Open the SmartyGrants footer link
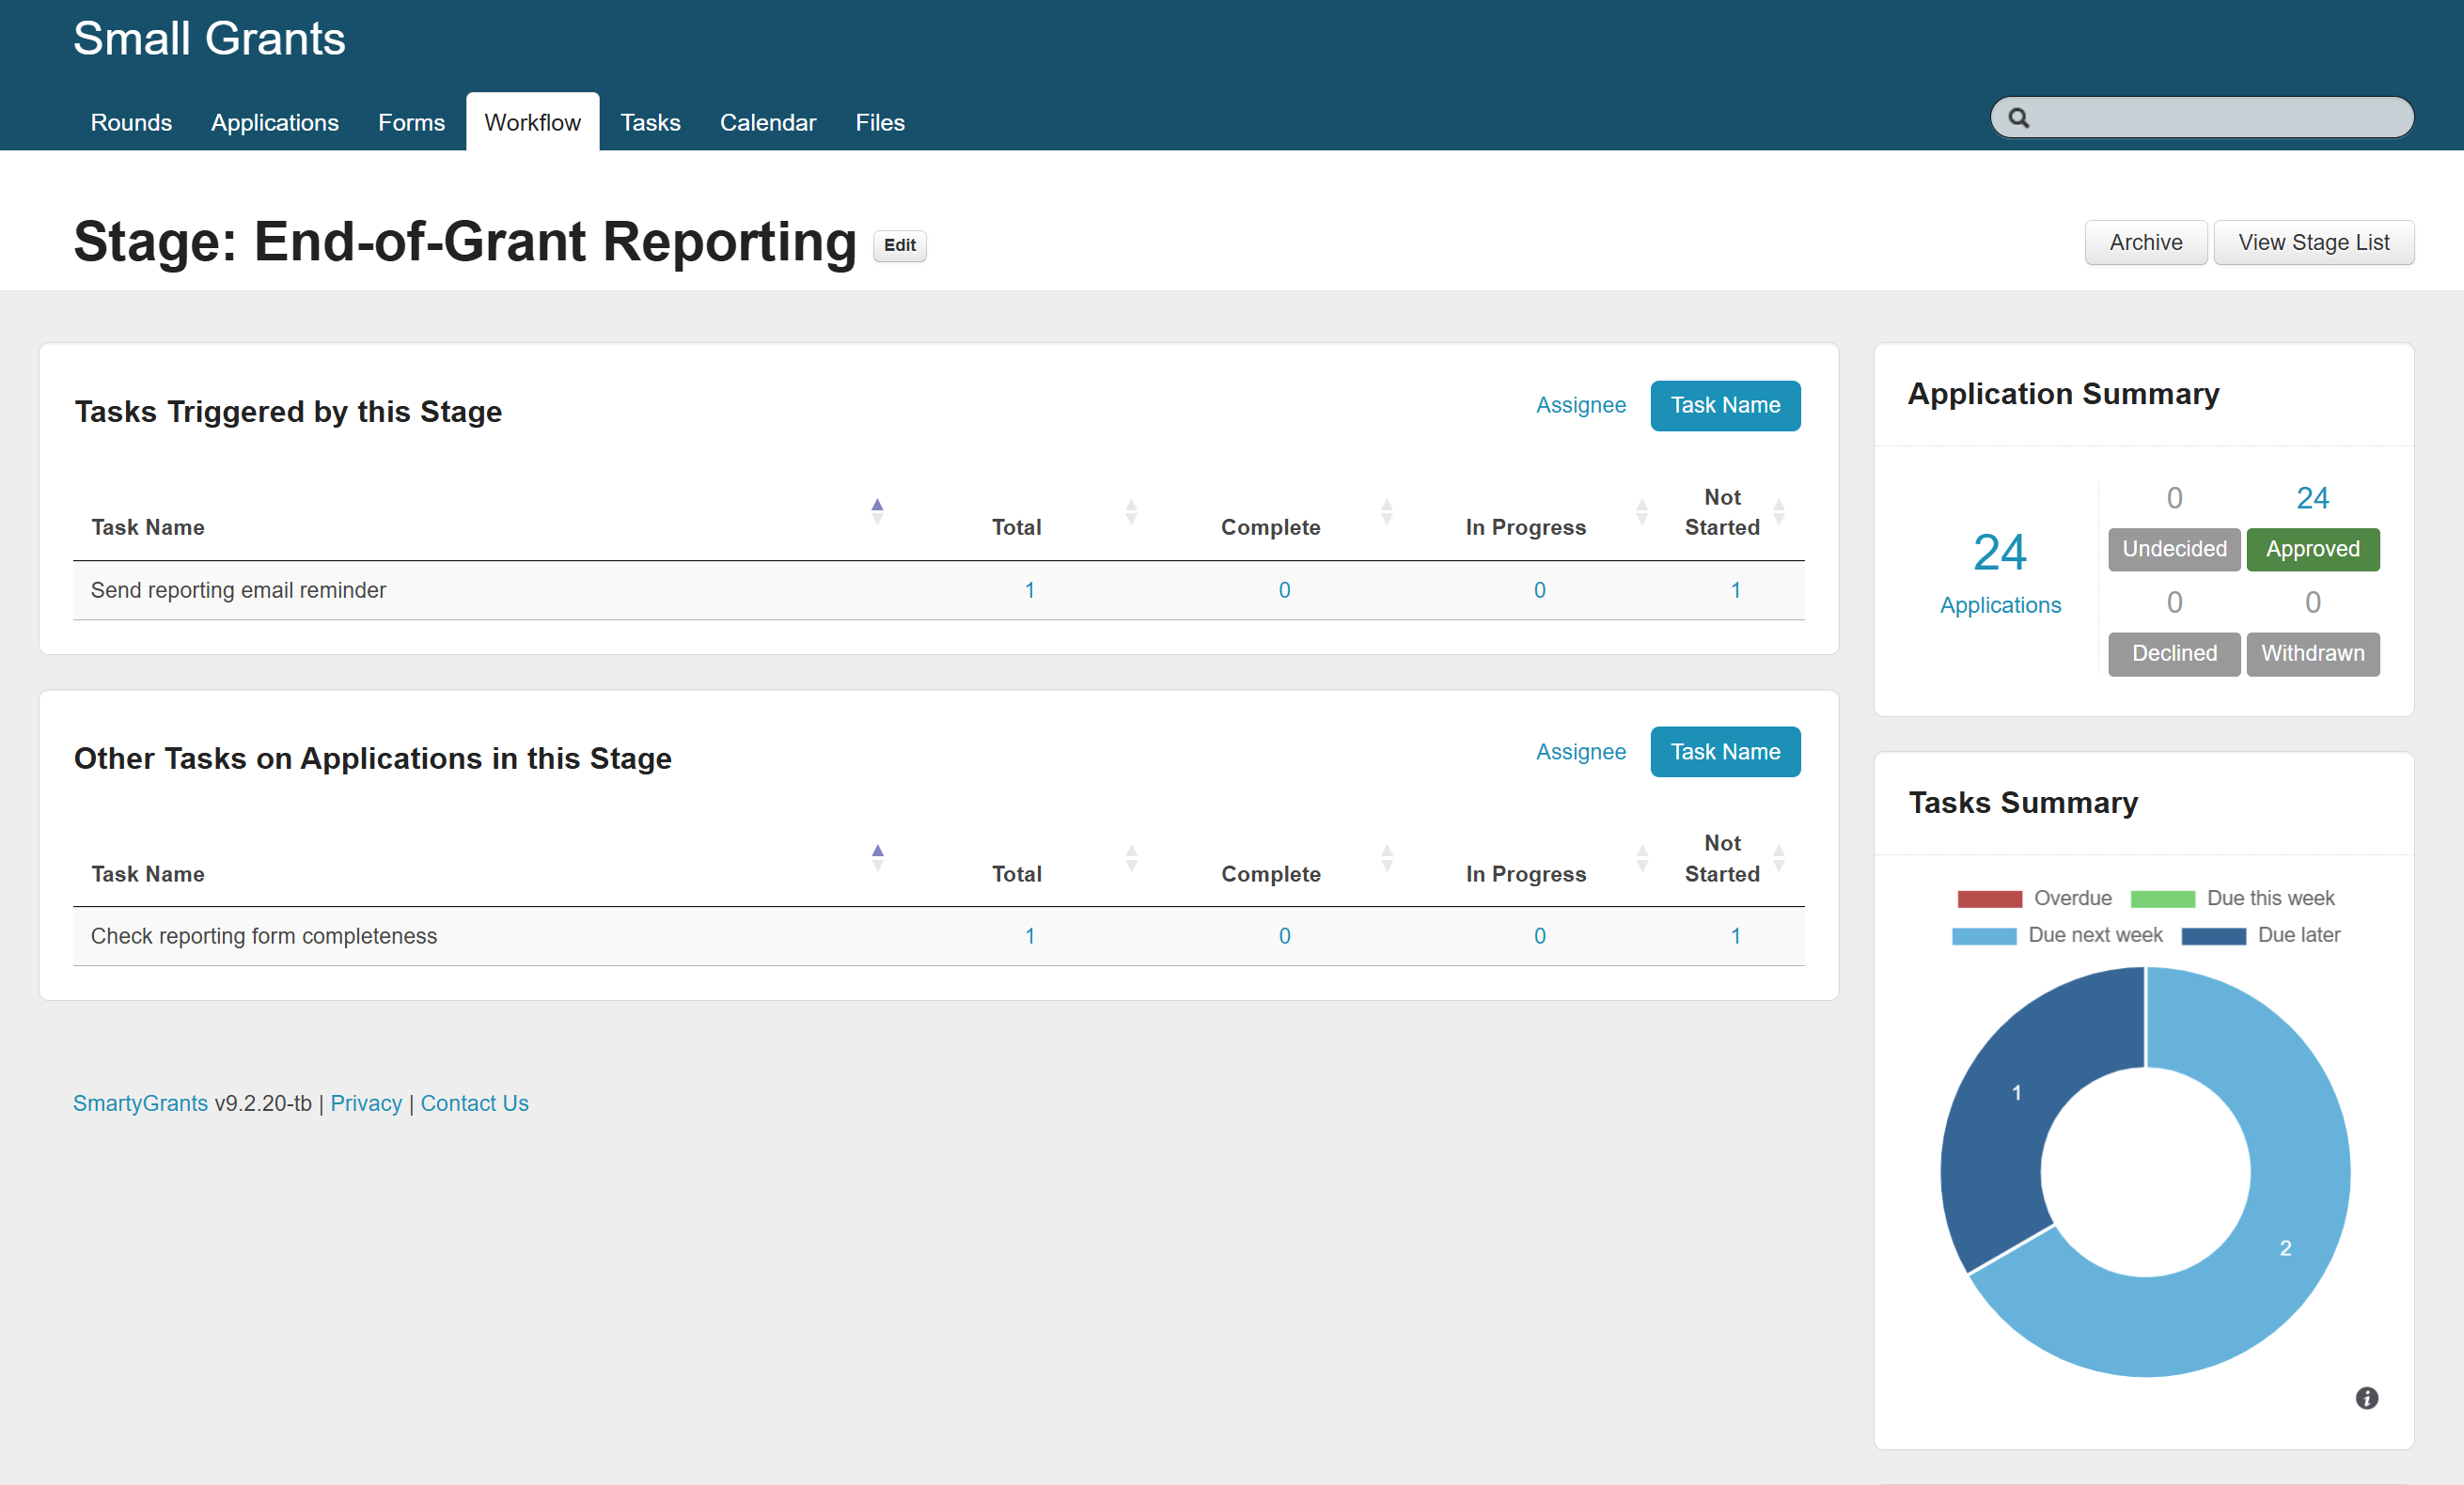This screenshot has width=2464, height=1485. coord(140,1103)
